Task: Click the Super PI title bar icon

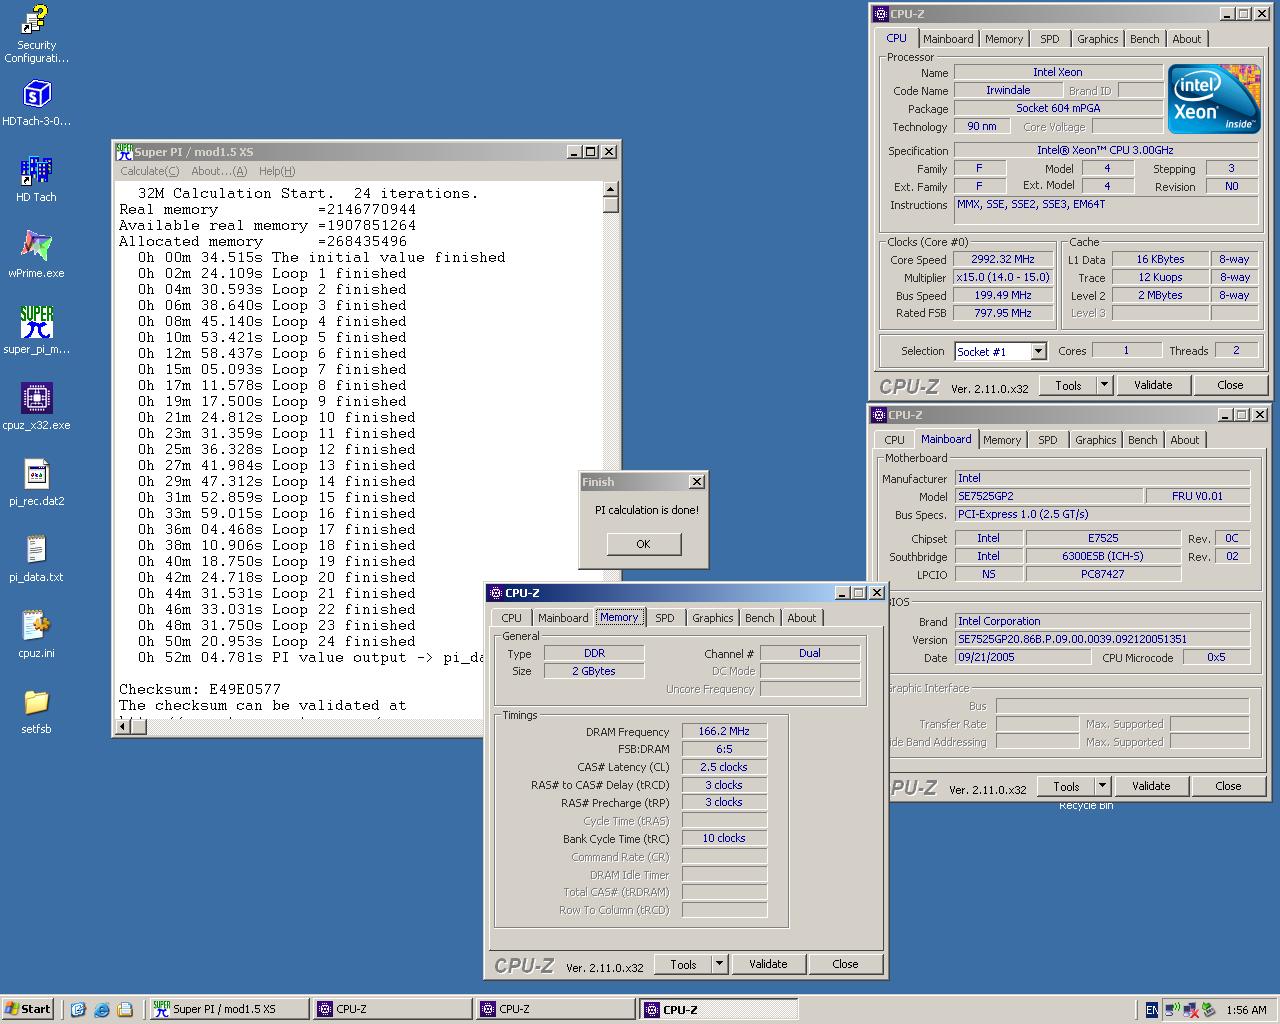Action: (x=124, y=152)
